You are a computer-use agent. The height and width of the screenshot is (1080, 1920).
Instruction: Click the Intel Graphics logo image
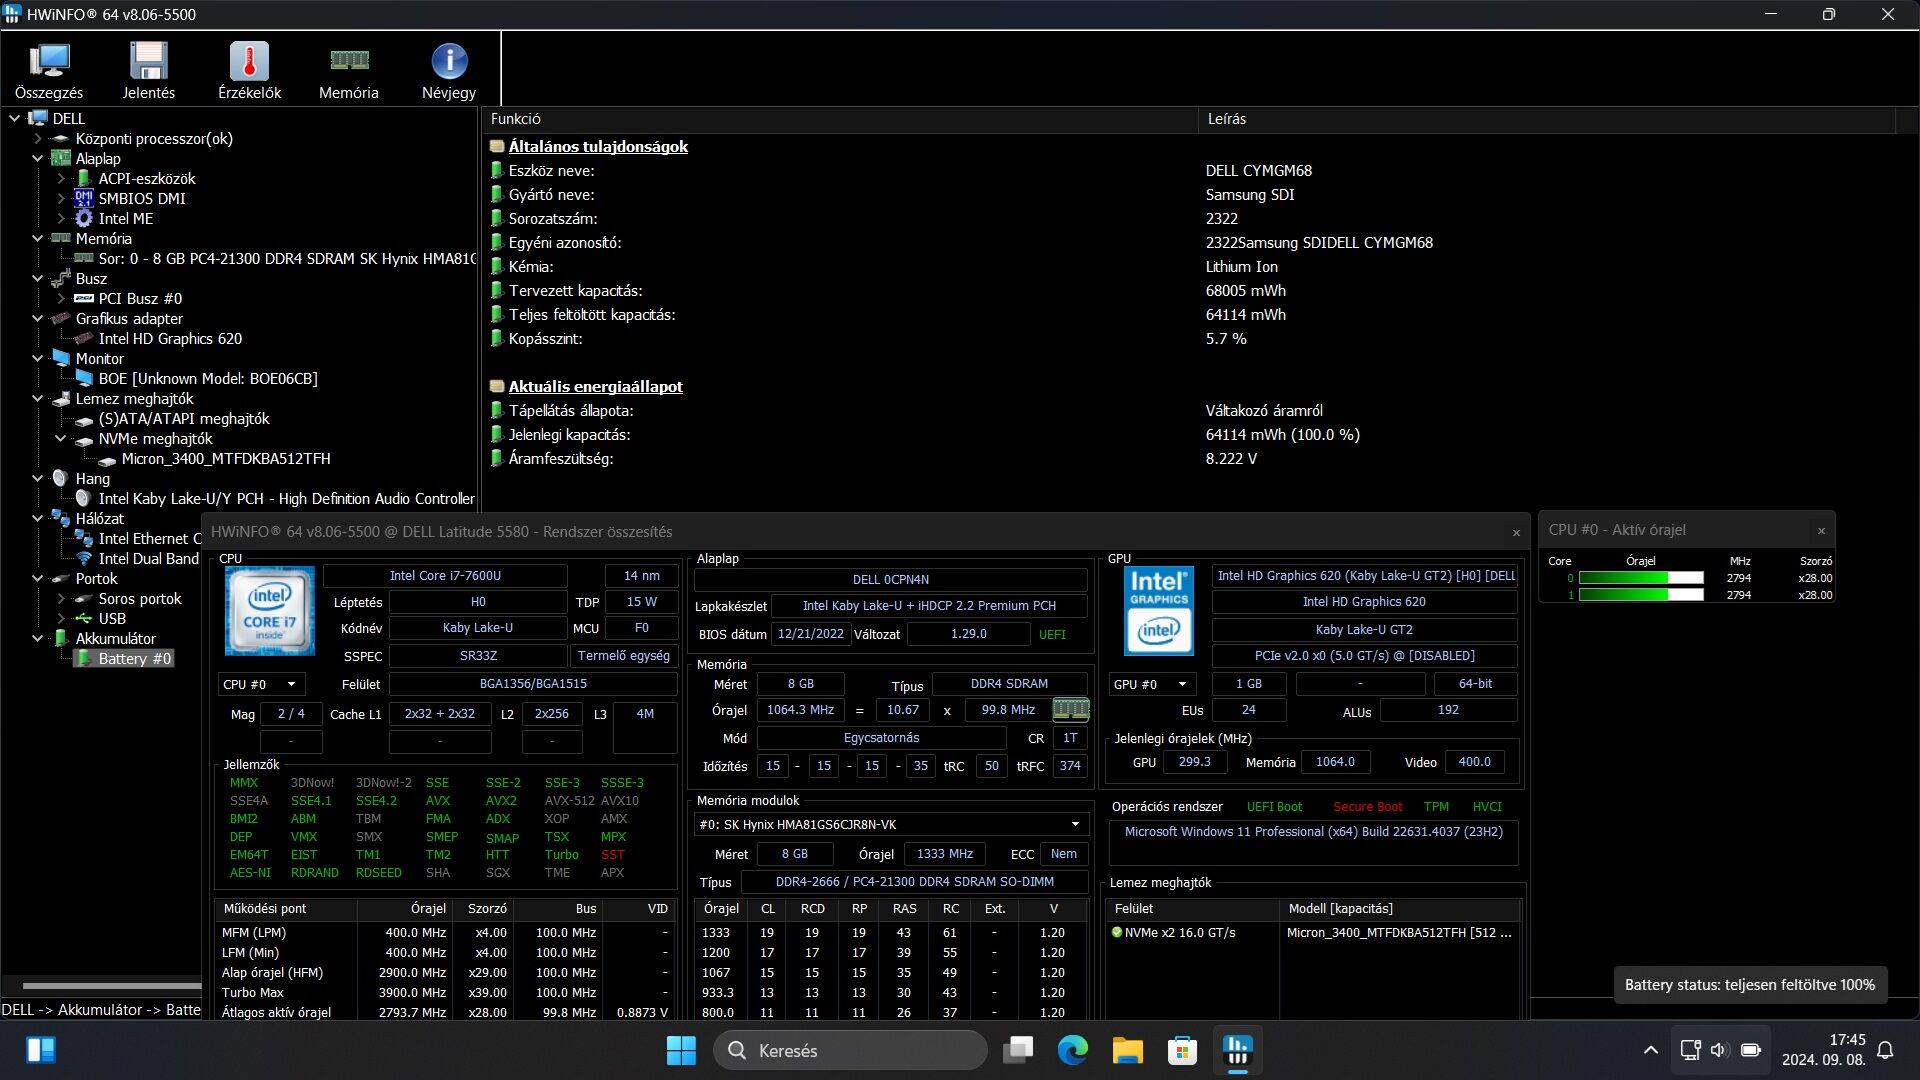(x=1158, y=611)
